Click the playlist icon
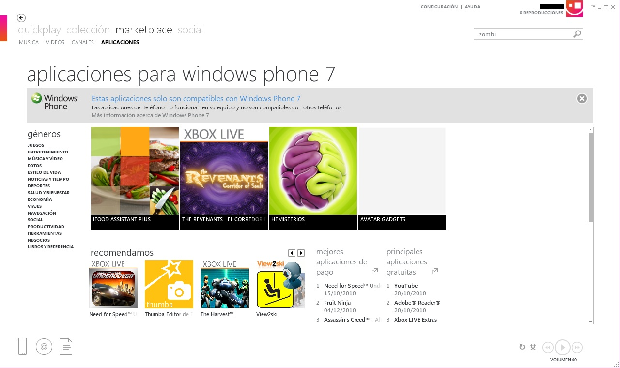 pos(66,346)
